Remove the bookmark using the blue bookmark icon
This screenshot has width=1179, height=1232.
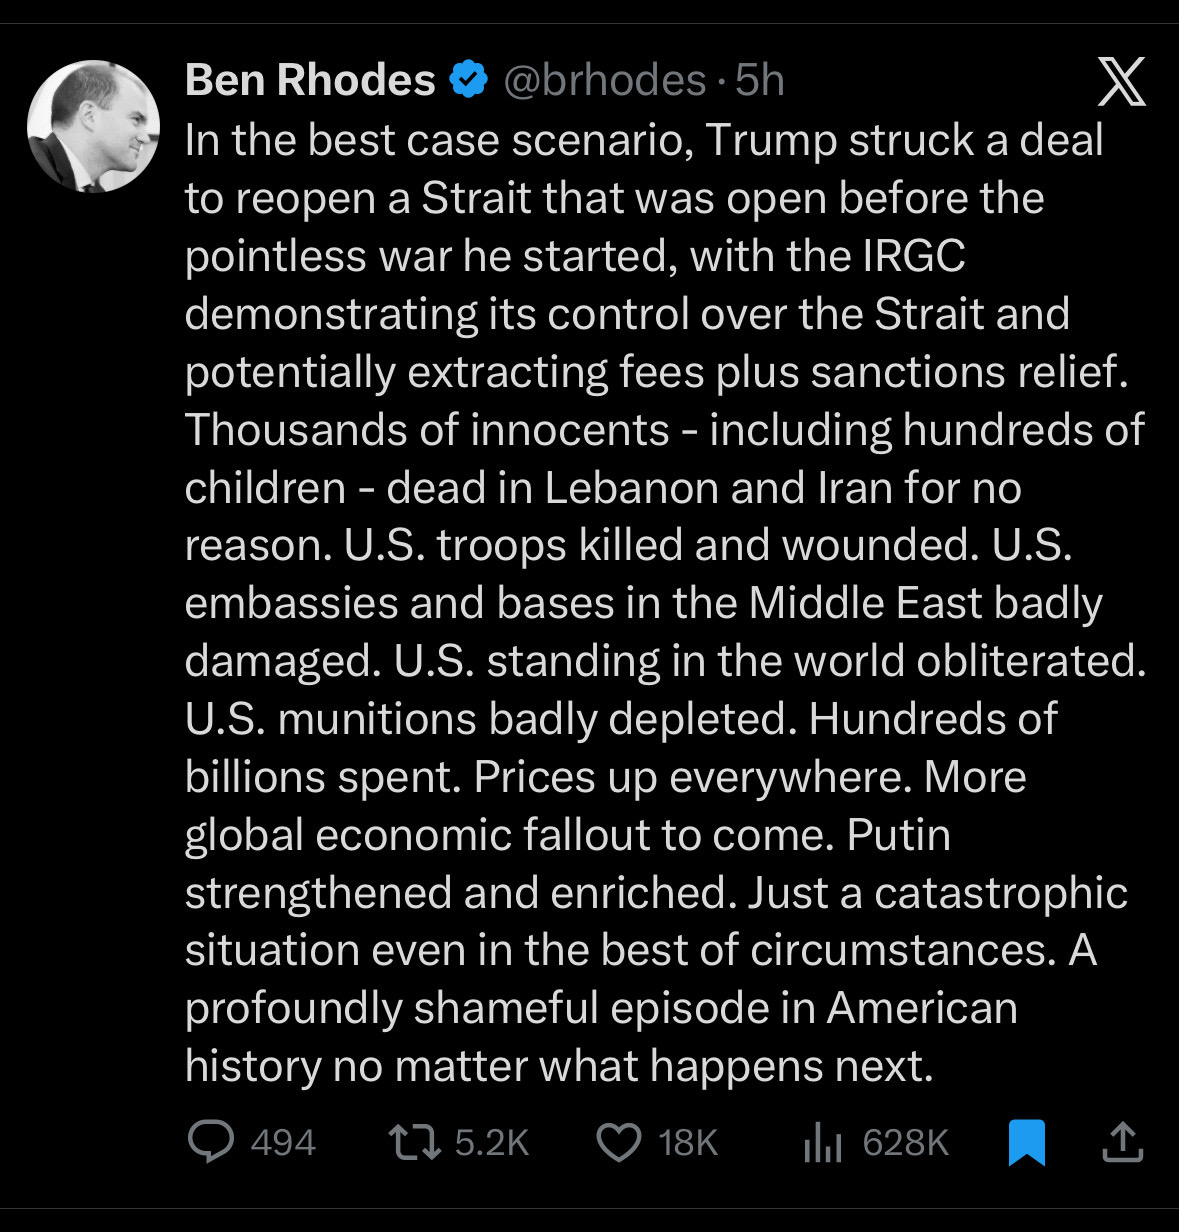1027,1142
